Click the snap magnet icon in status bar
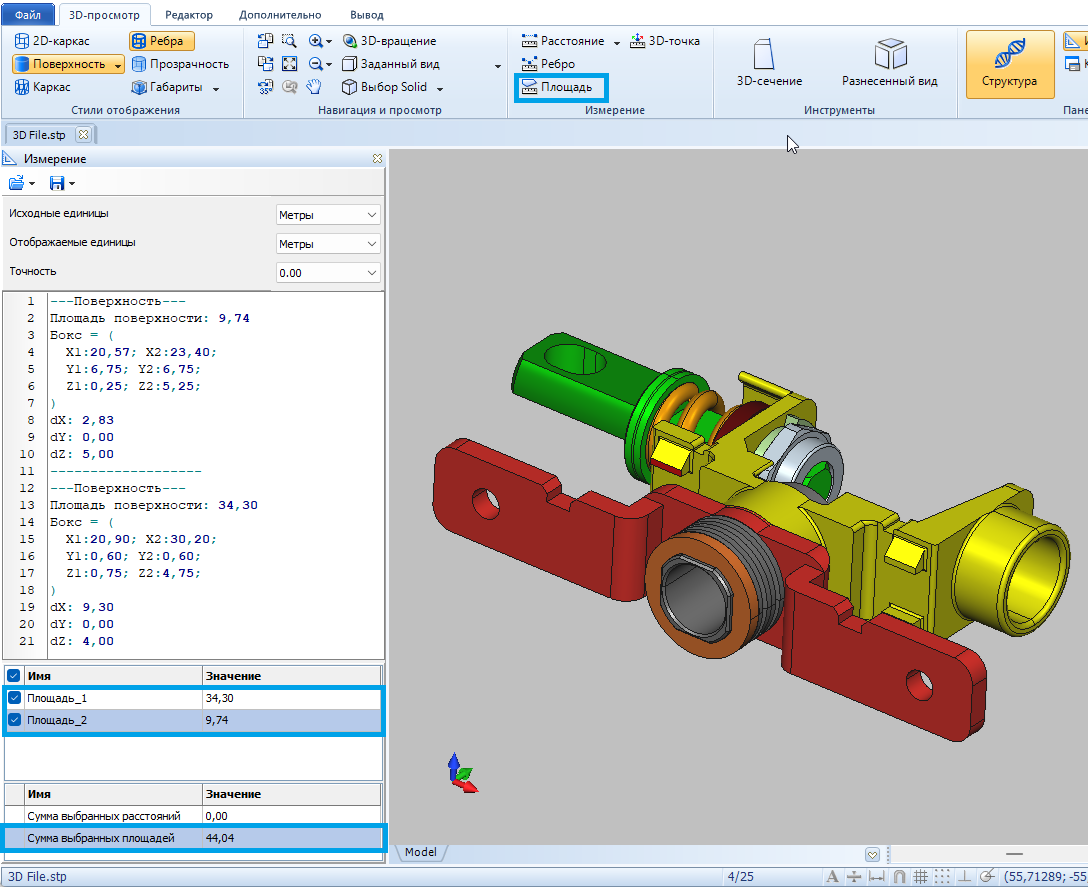1088x887 pixels. 898,877
